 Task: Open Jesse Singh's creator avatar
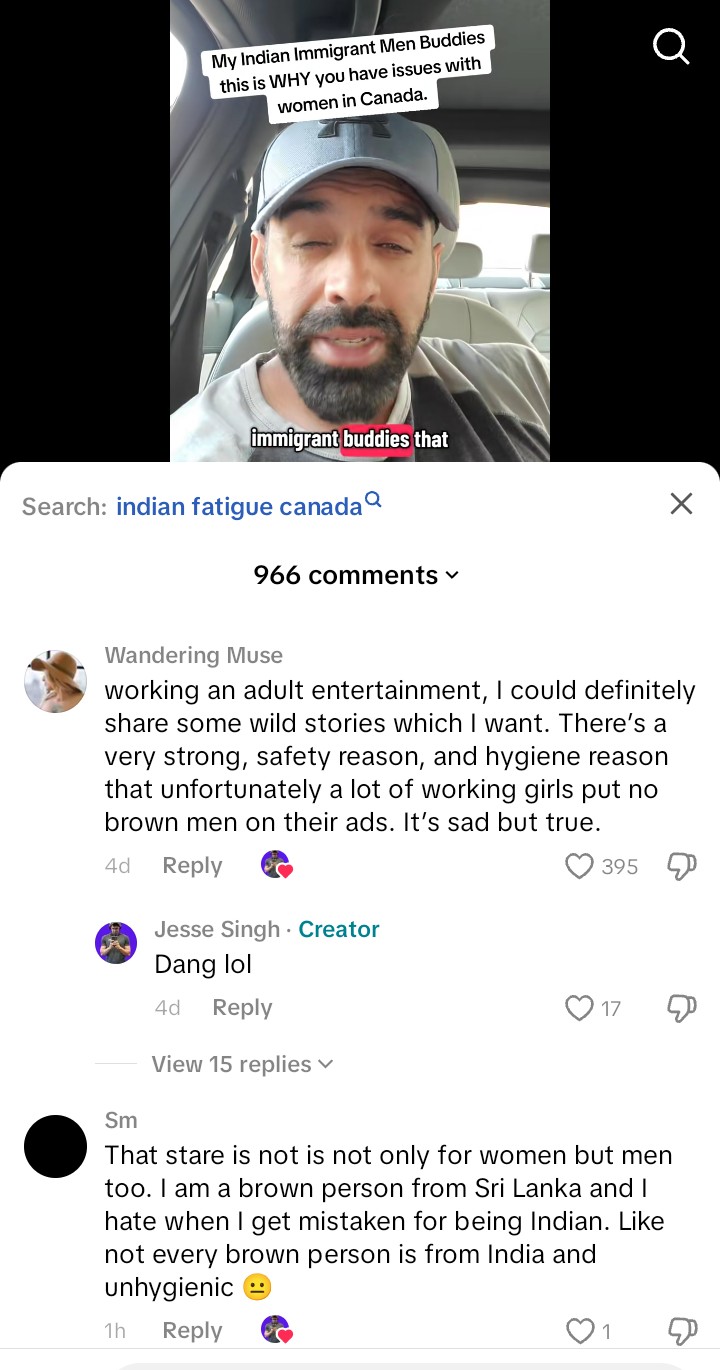[116, 943]
